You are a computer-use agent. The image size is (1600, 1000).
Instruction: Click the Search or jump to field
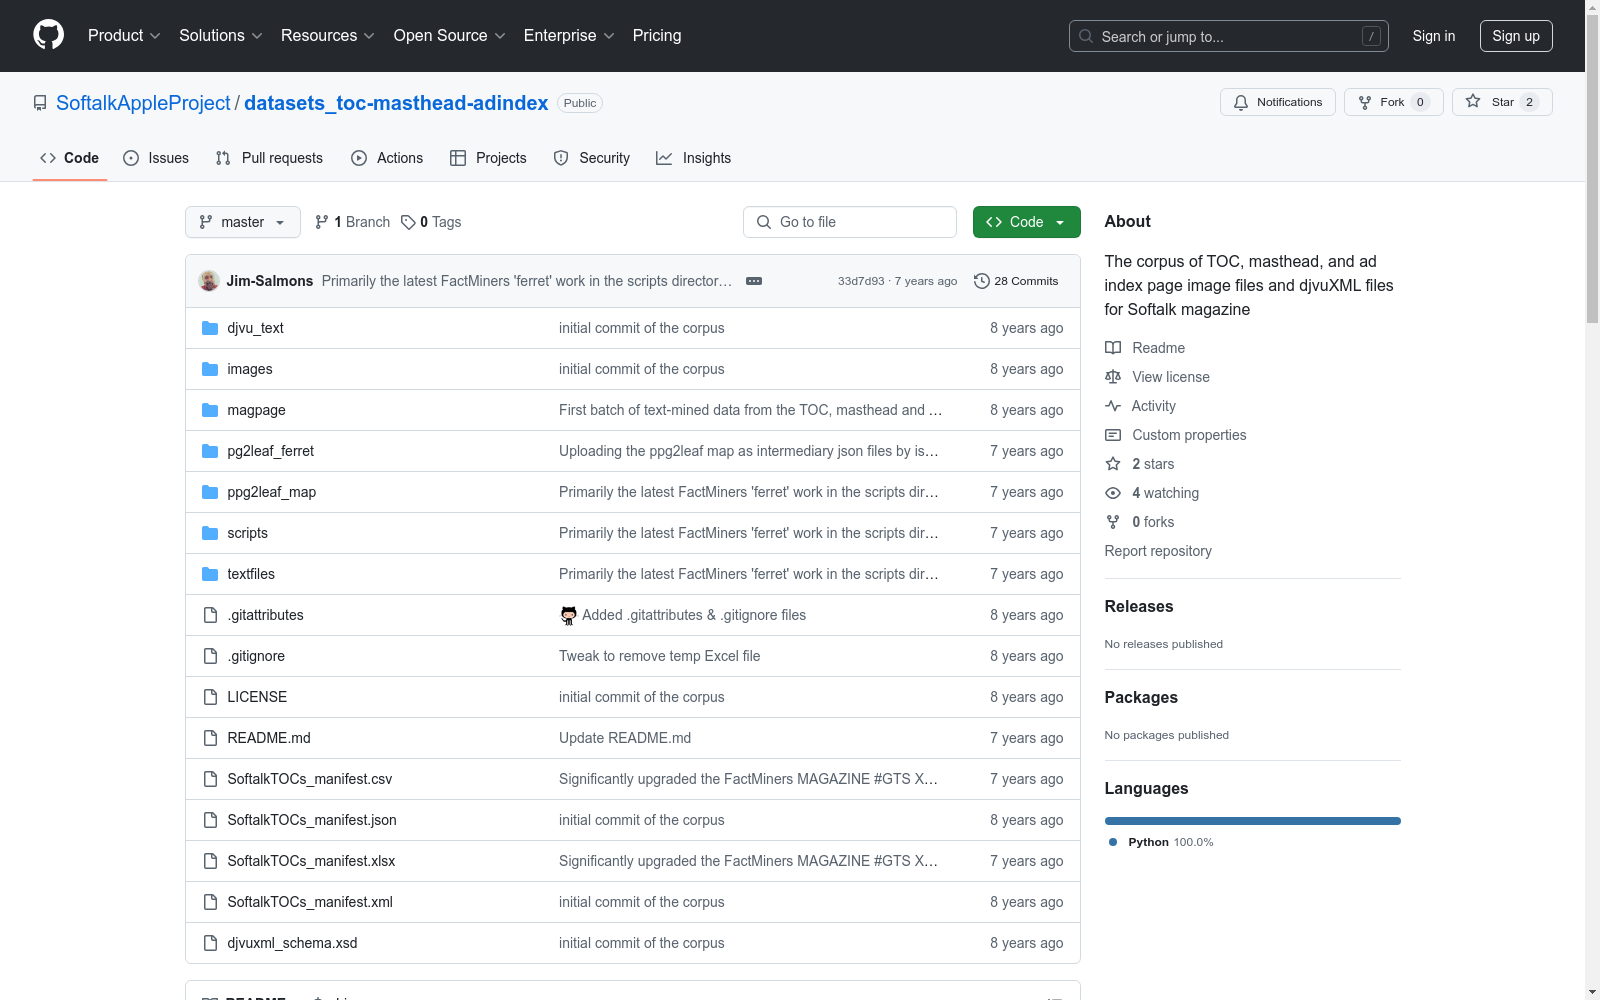pyautogui.click(x=1229, y=36)
